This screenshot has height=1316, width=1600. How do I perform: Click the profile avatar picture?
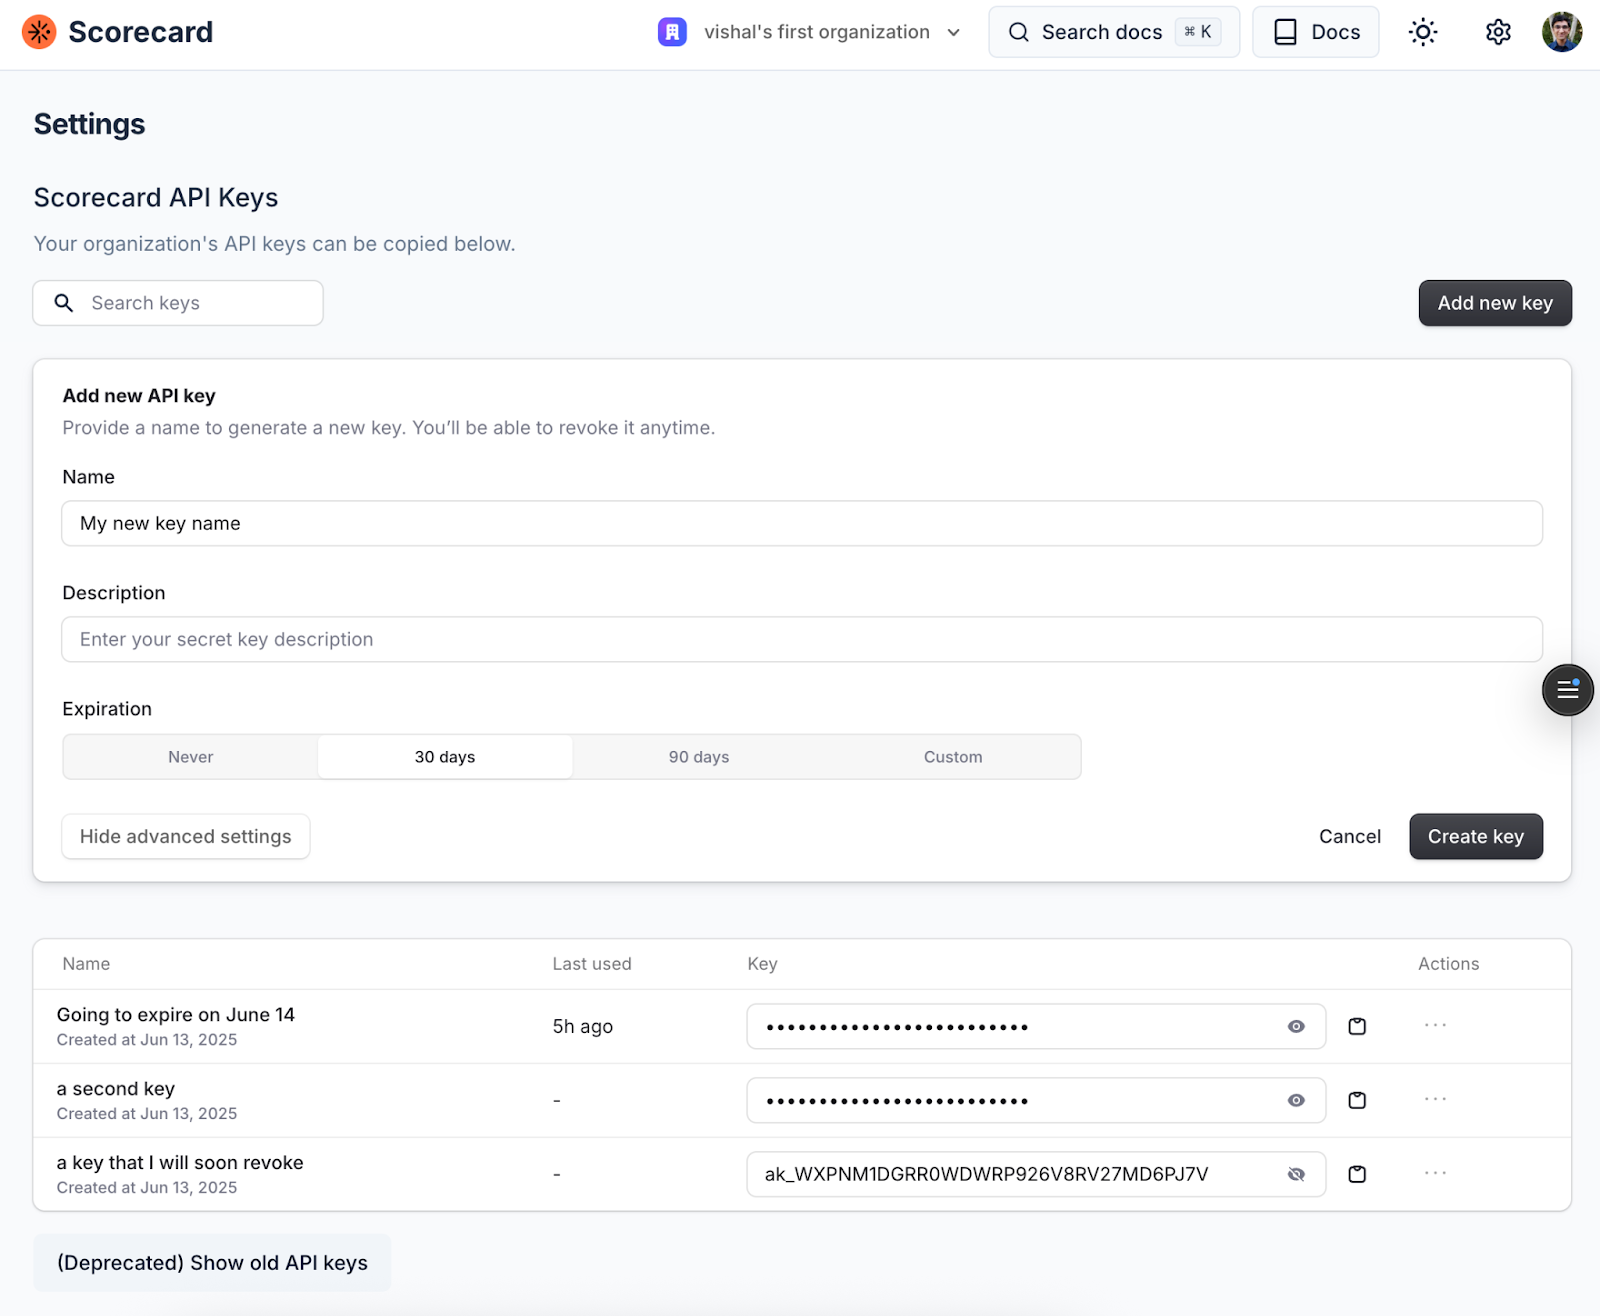[x=1562, y=31]
